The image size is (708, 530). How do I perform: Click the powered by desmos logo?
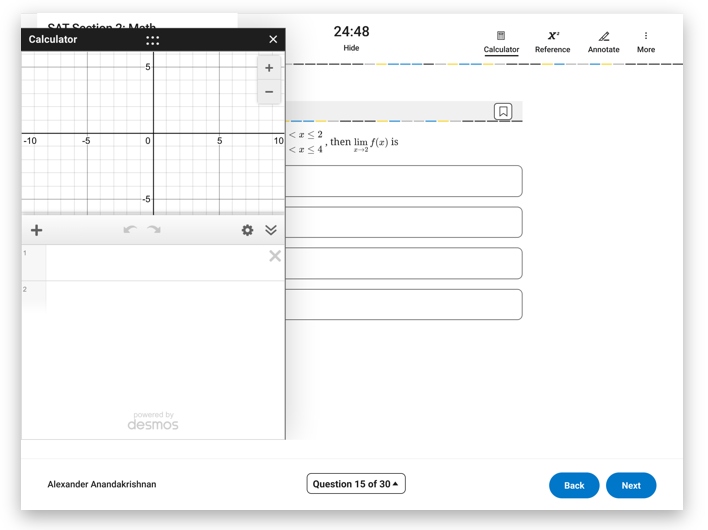pyautogui.click(x=153, y=421)
